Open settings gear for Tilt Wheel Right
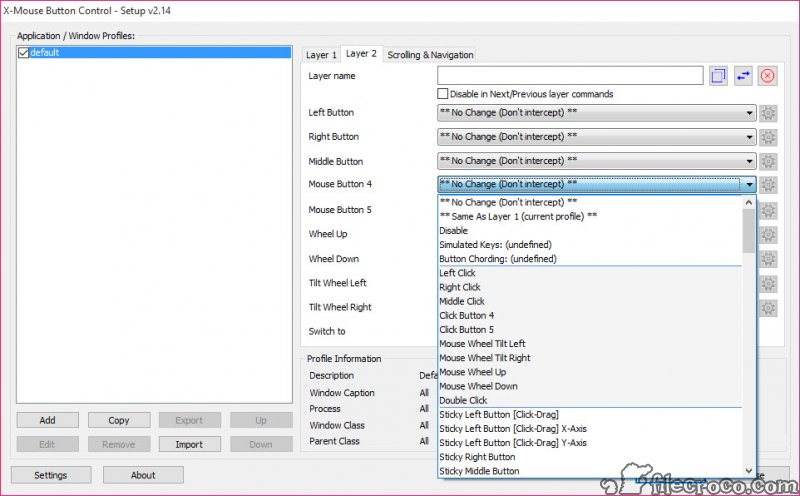This screenshot has height=496, width=800. click(x=768, y=308)
